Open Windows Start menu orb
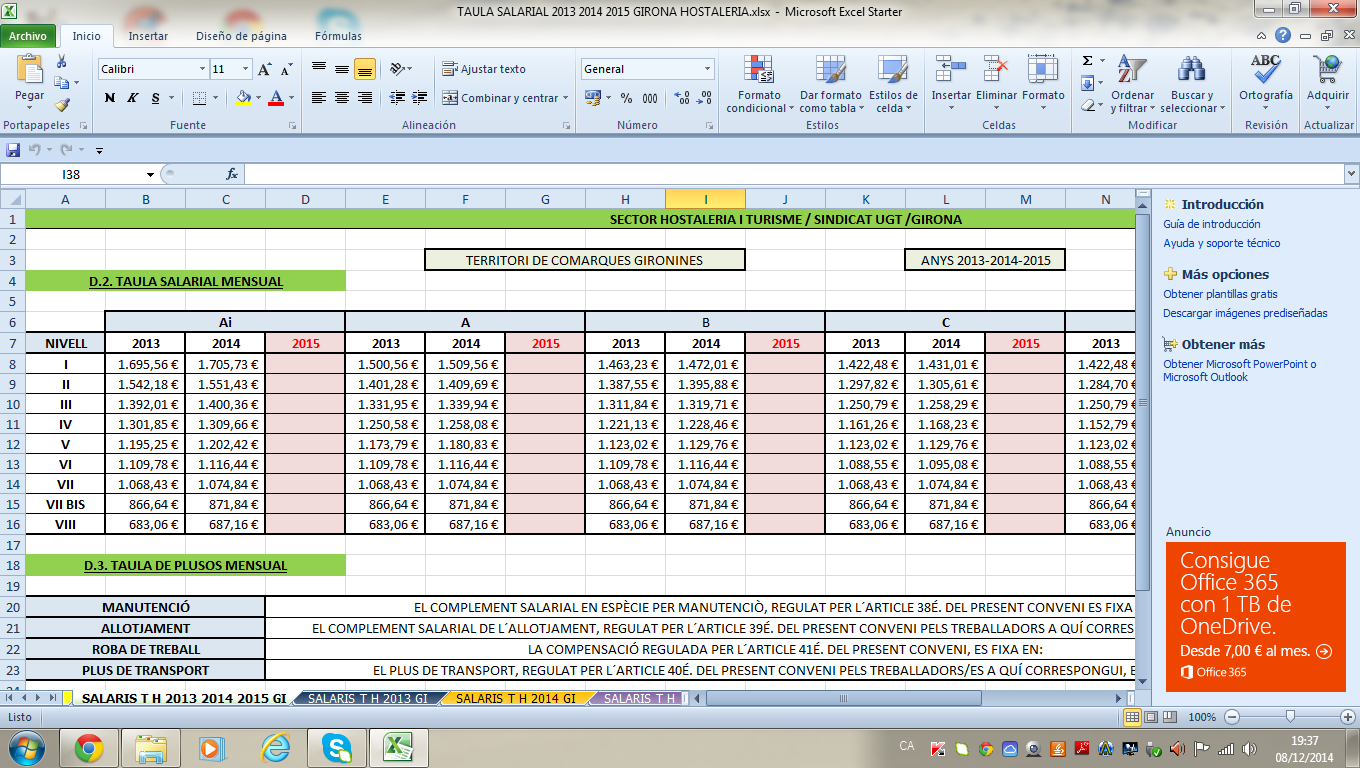 point(24,747)
